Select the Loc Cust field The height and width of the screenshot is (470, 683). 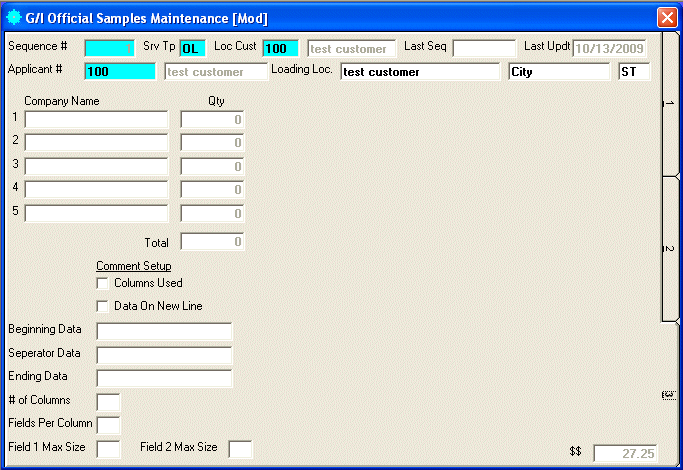(280, 48)
